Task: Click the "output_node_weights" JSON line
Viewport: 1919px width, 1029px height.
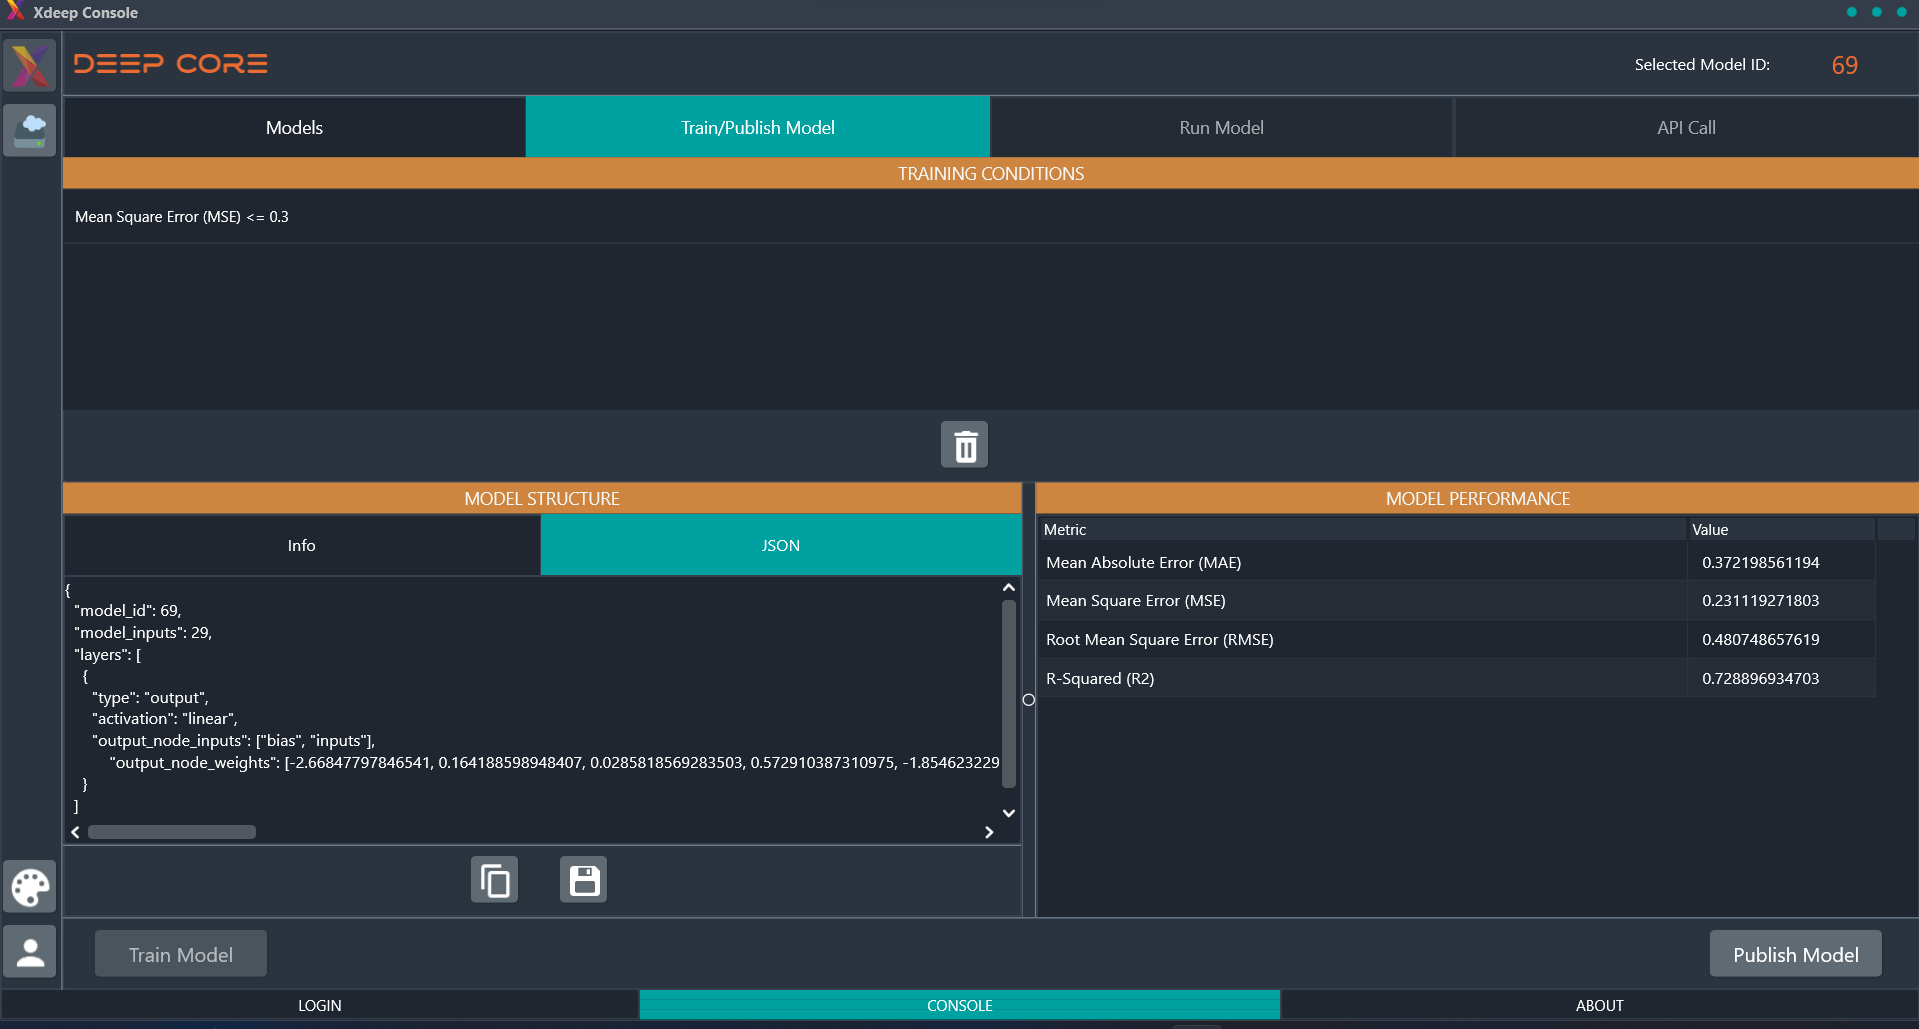Action: pyautogui.click(x=554, y=763)
